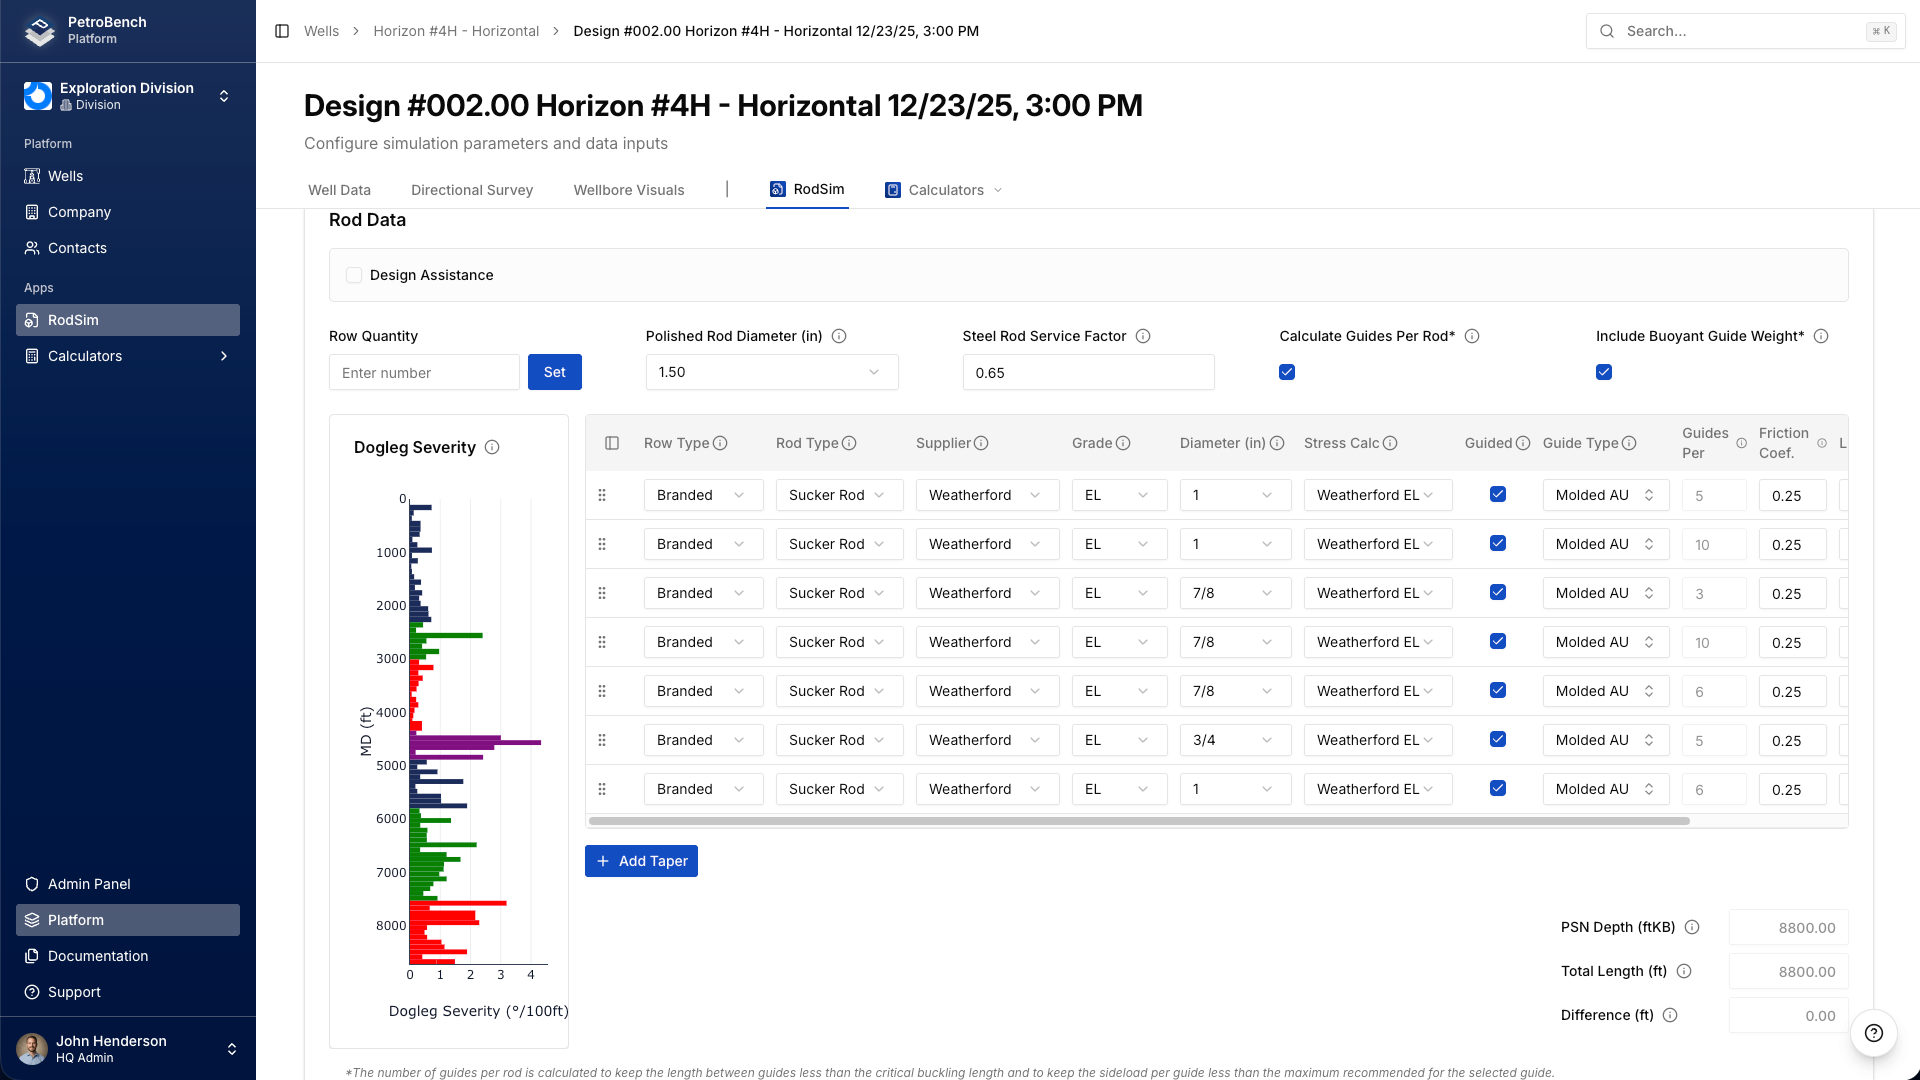
Task: Click the first row drag handle
Action: (602, 495)
